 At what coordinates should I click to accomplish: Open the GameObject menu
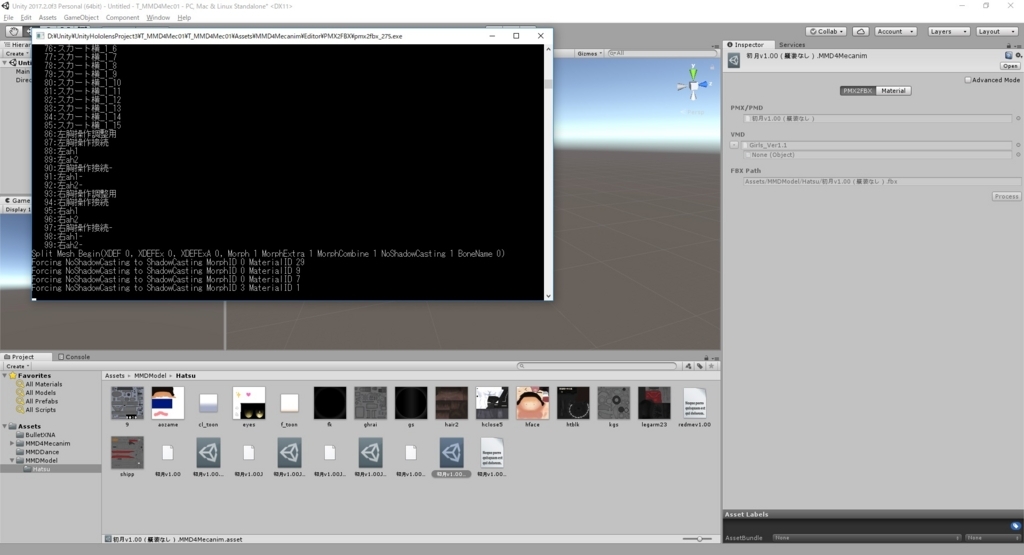[x=81, y=18]
